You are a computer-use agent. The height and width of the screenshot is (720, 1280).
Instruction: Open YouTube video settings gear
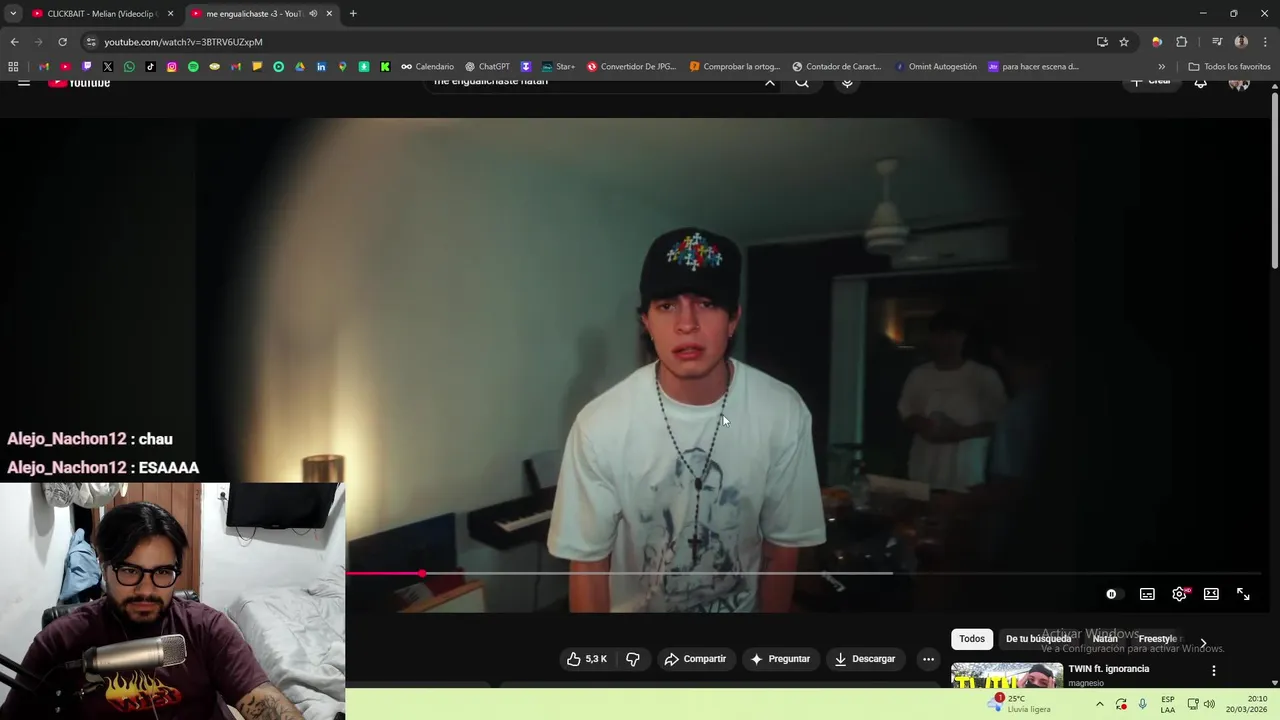click(x=1180, y=594)
